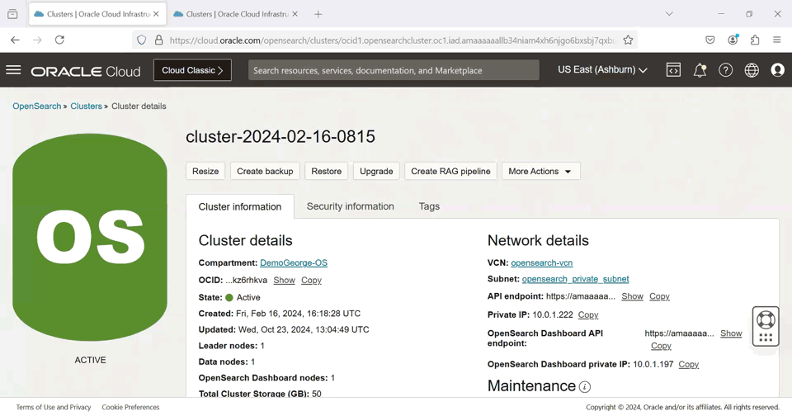The height and width of the screenshot is (416, 792).
Task: Click the Maintenance info icon
Action: pos(584,387)
